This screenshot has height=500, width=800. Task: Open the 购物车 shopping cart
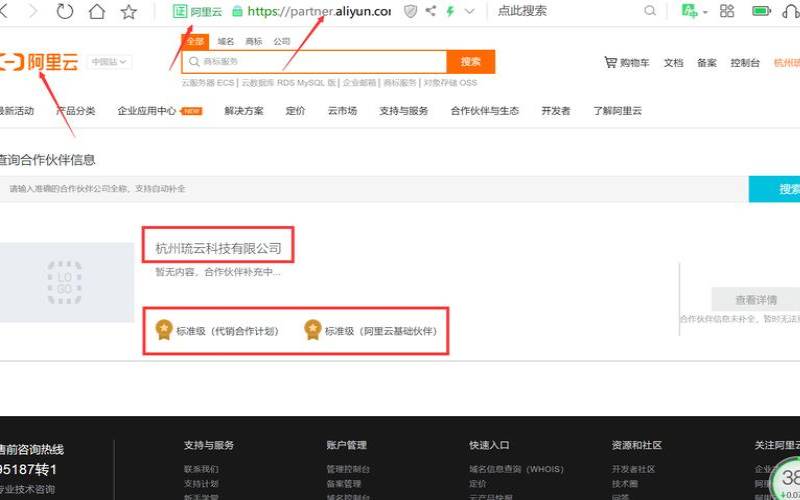(x=627, y=63)
